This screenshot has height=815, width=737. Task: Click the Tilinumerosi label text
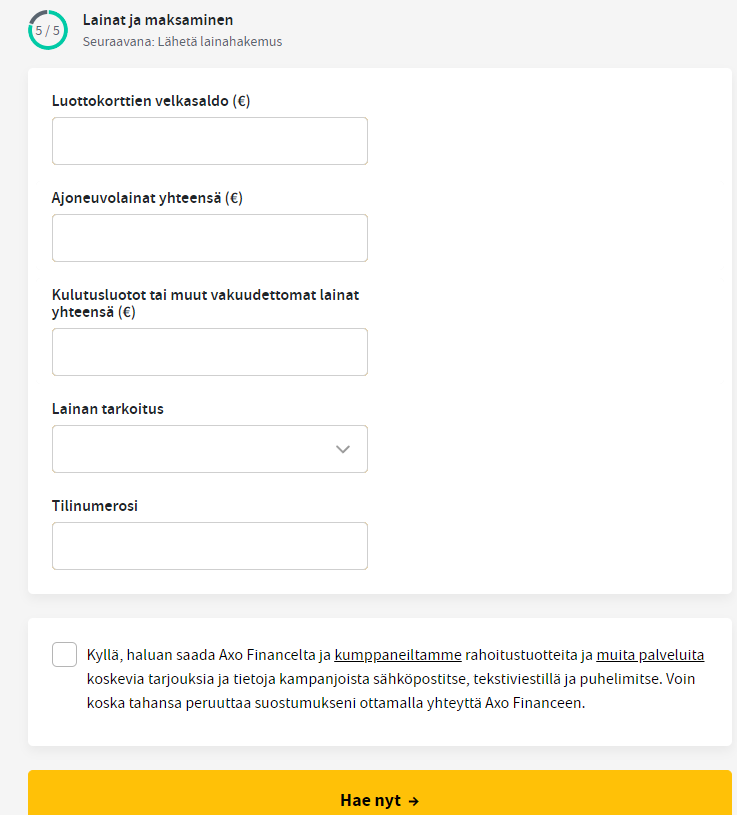point(95,506)
